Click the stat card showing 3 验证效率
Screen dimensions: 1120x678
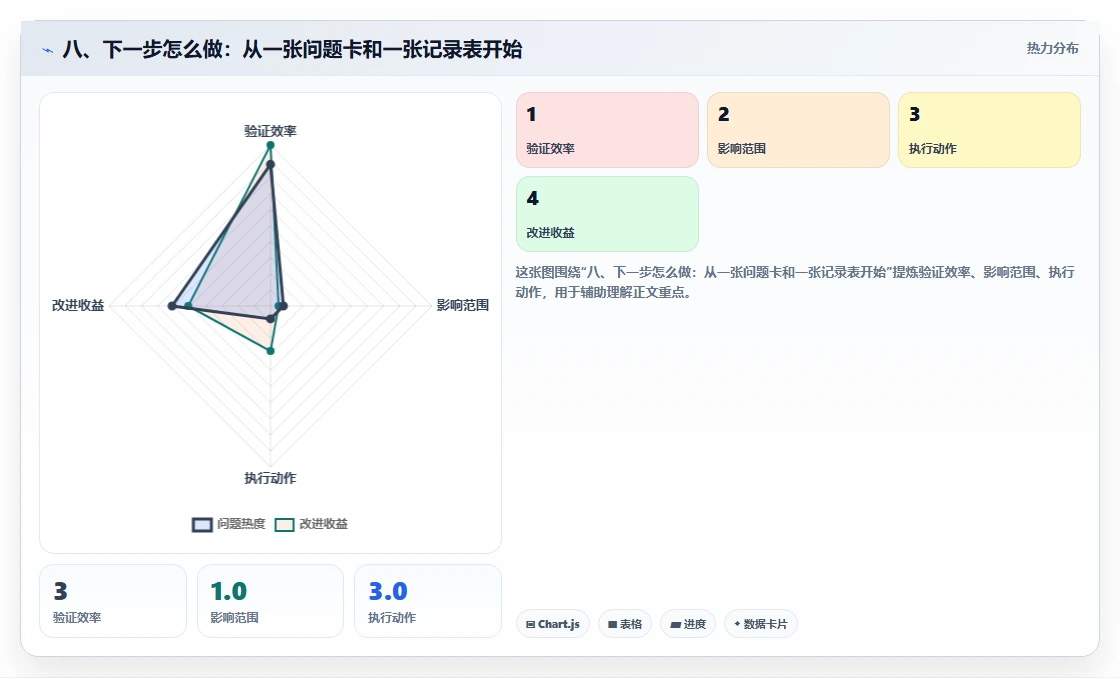tap(113, 601)
